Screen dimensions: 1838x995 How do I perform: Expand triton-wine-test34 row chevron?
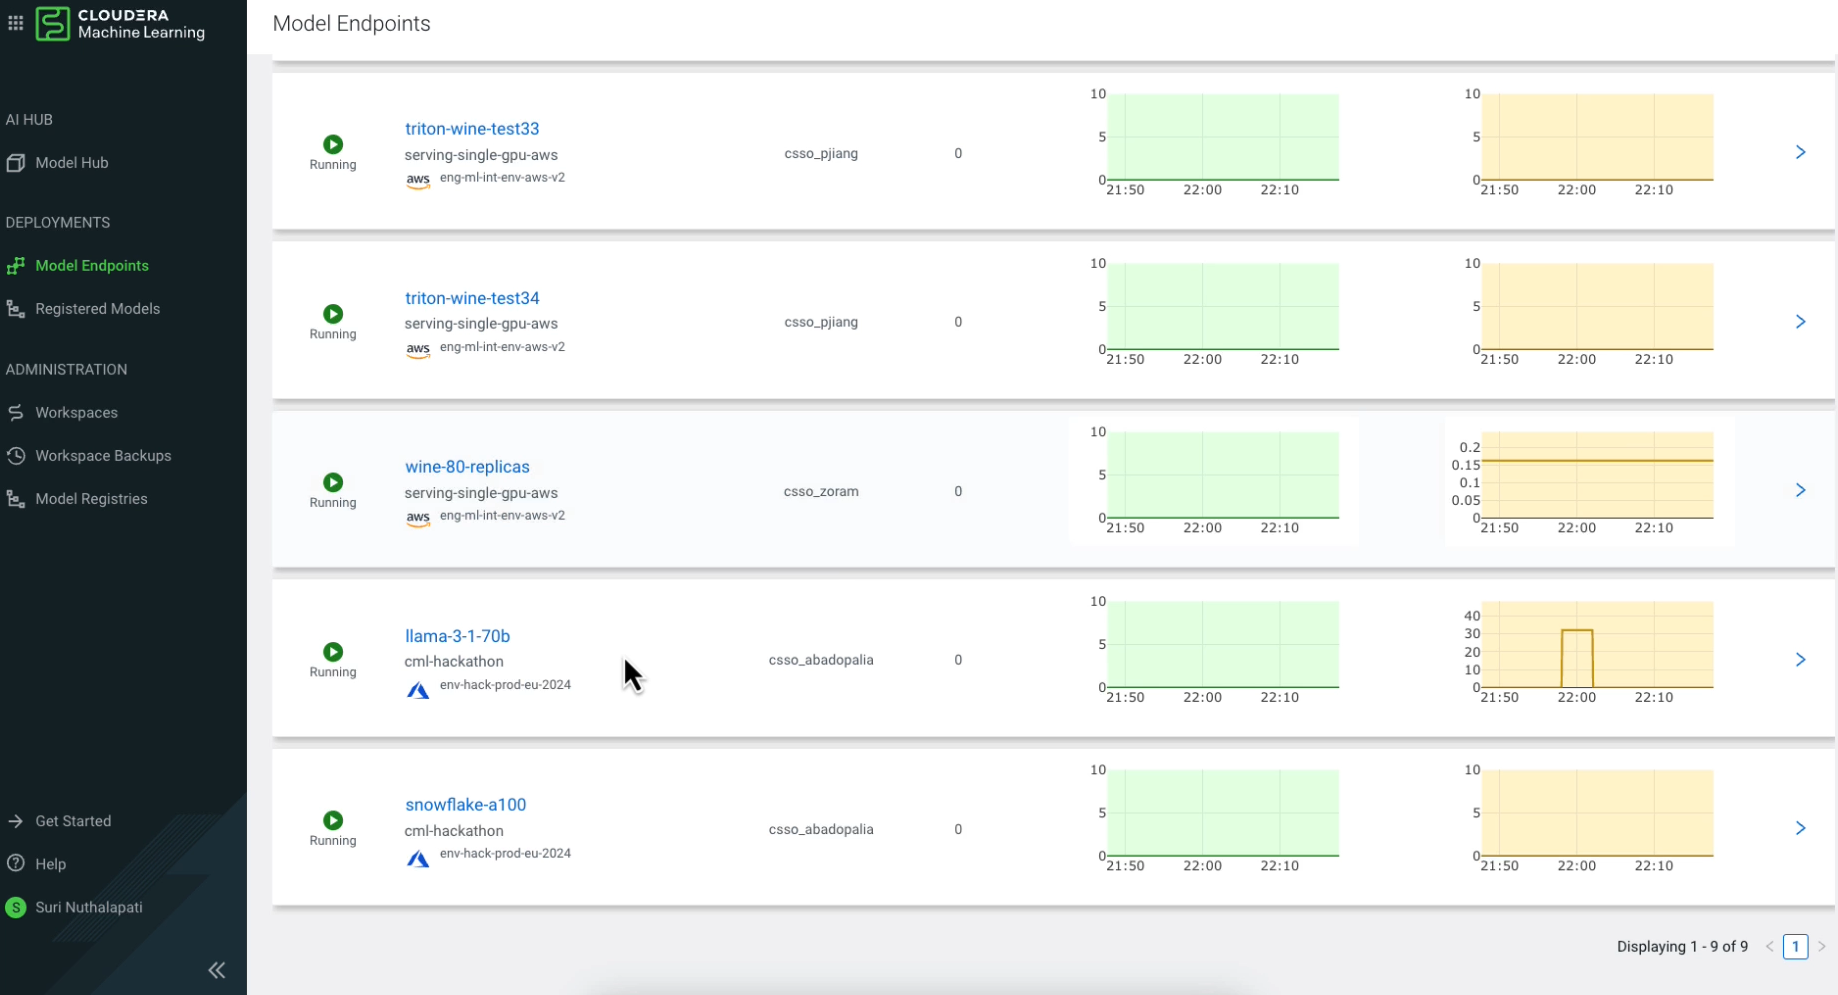[1800, 321]
